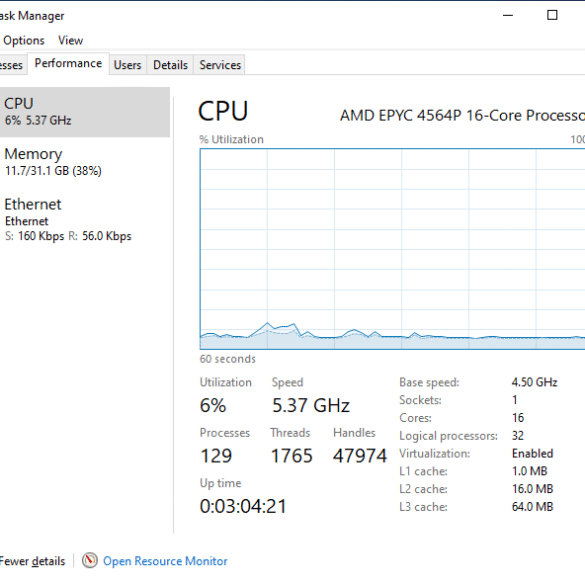Minimize the Task Manager window
Screen dimensions: 585x585
(x=508, y=15)
